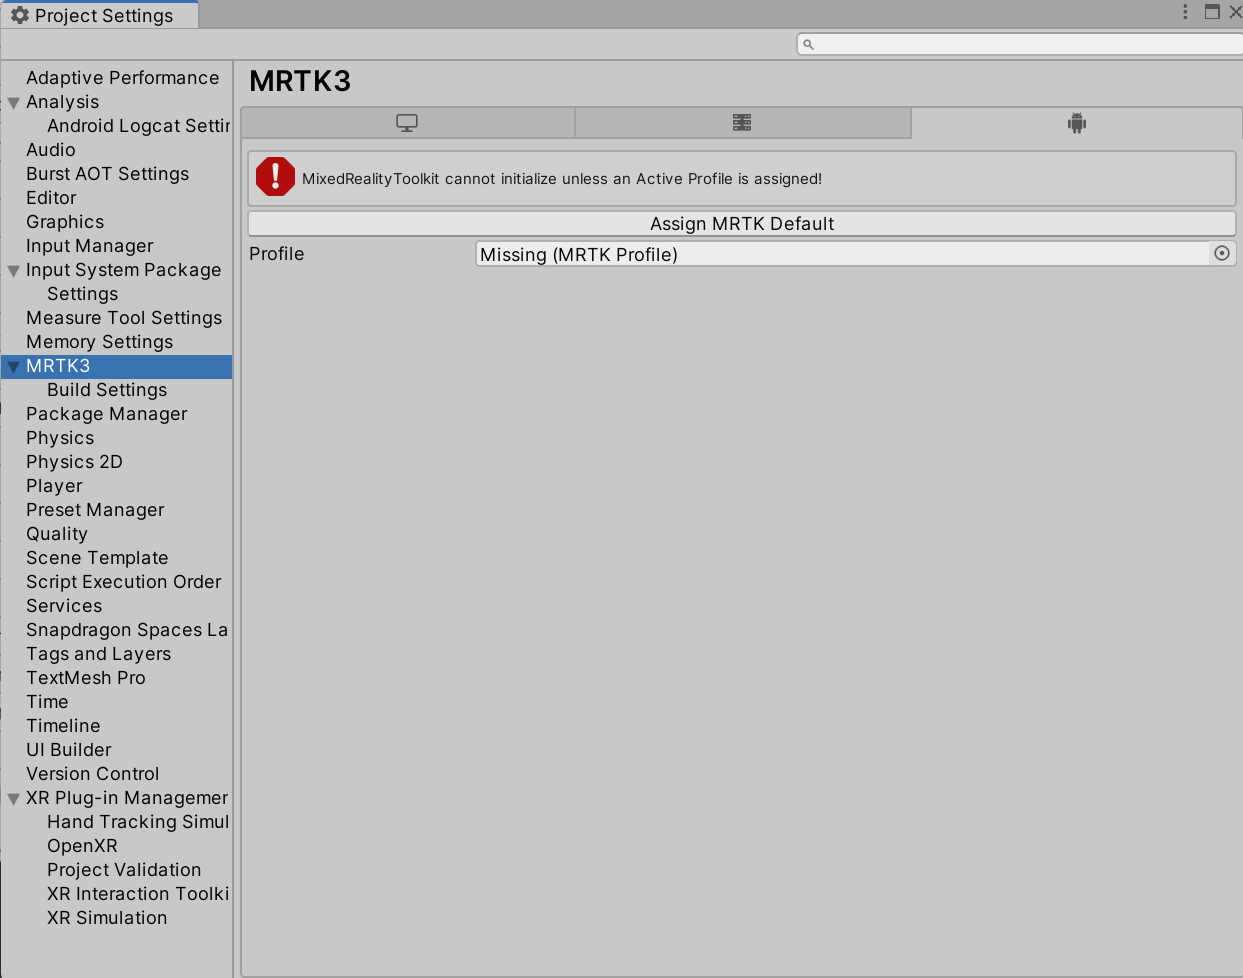1243x978 pixels.
Task: Focus the settings search field
Action: point(1020,44)
